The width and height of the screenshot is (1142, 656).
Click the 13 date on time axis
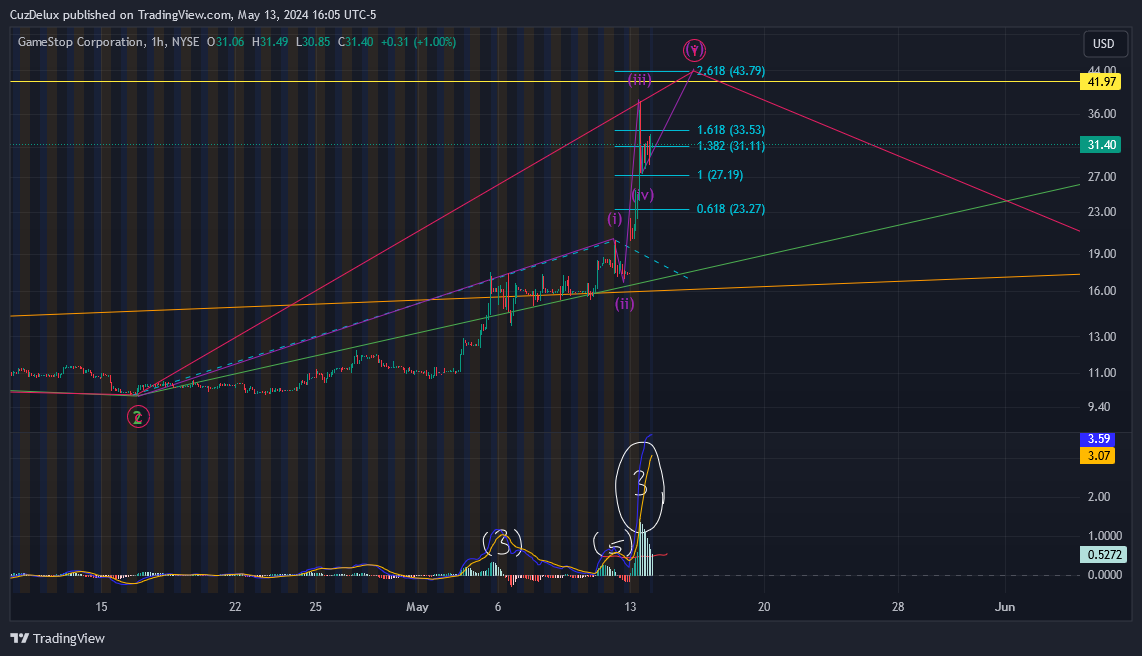click(630, 606)
